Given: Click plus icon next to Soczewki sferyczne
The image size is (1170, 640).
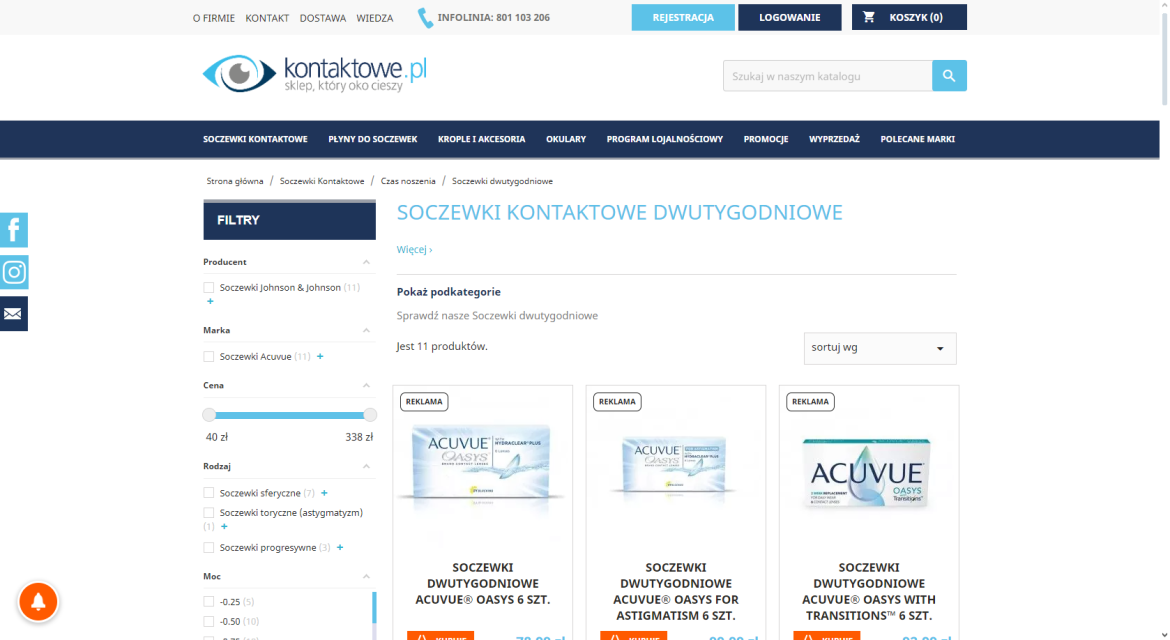Looking at the screenshot, I should [x=325, y=493].
